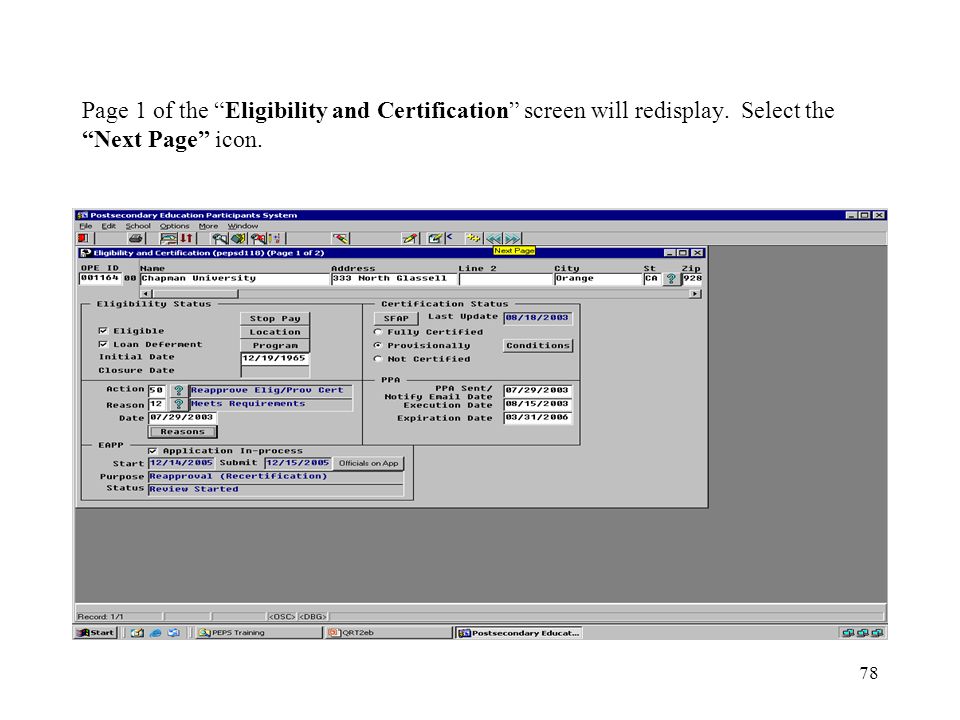Click the City field Orange
This screenshot has height=720, width=960.
tap(598, 279)
